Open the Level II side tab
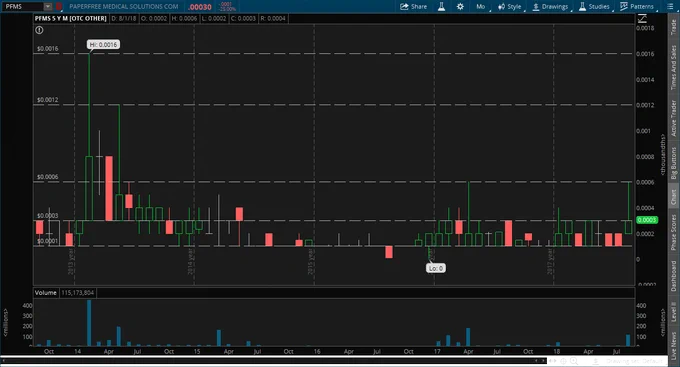 (673, 312)
